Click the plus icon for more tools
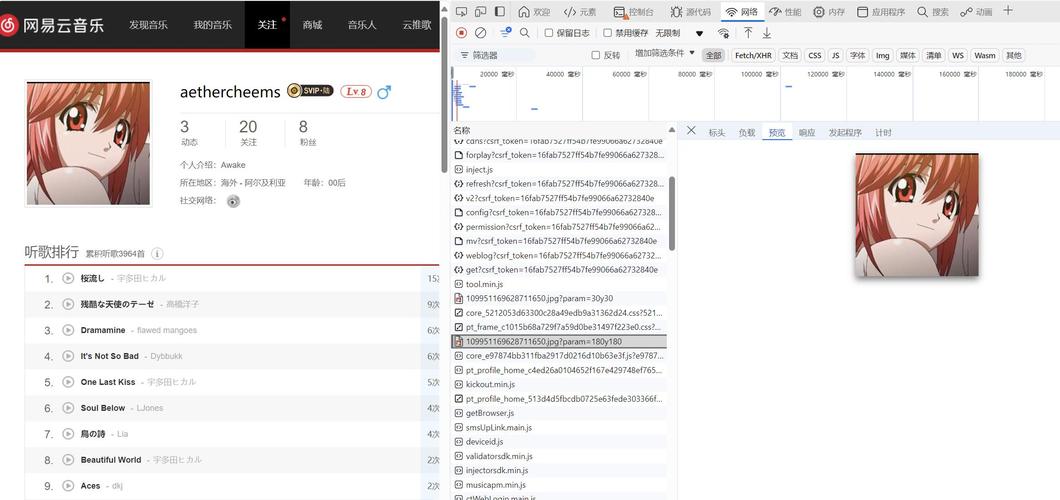The height and width of the screenshot is (500, 1060). 1008,11
